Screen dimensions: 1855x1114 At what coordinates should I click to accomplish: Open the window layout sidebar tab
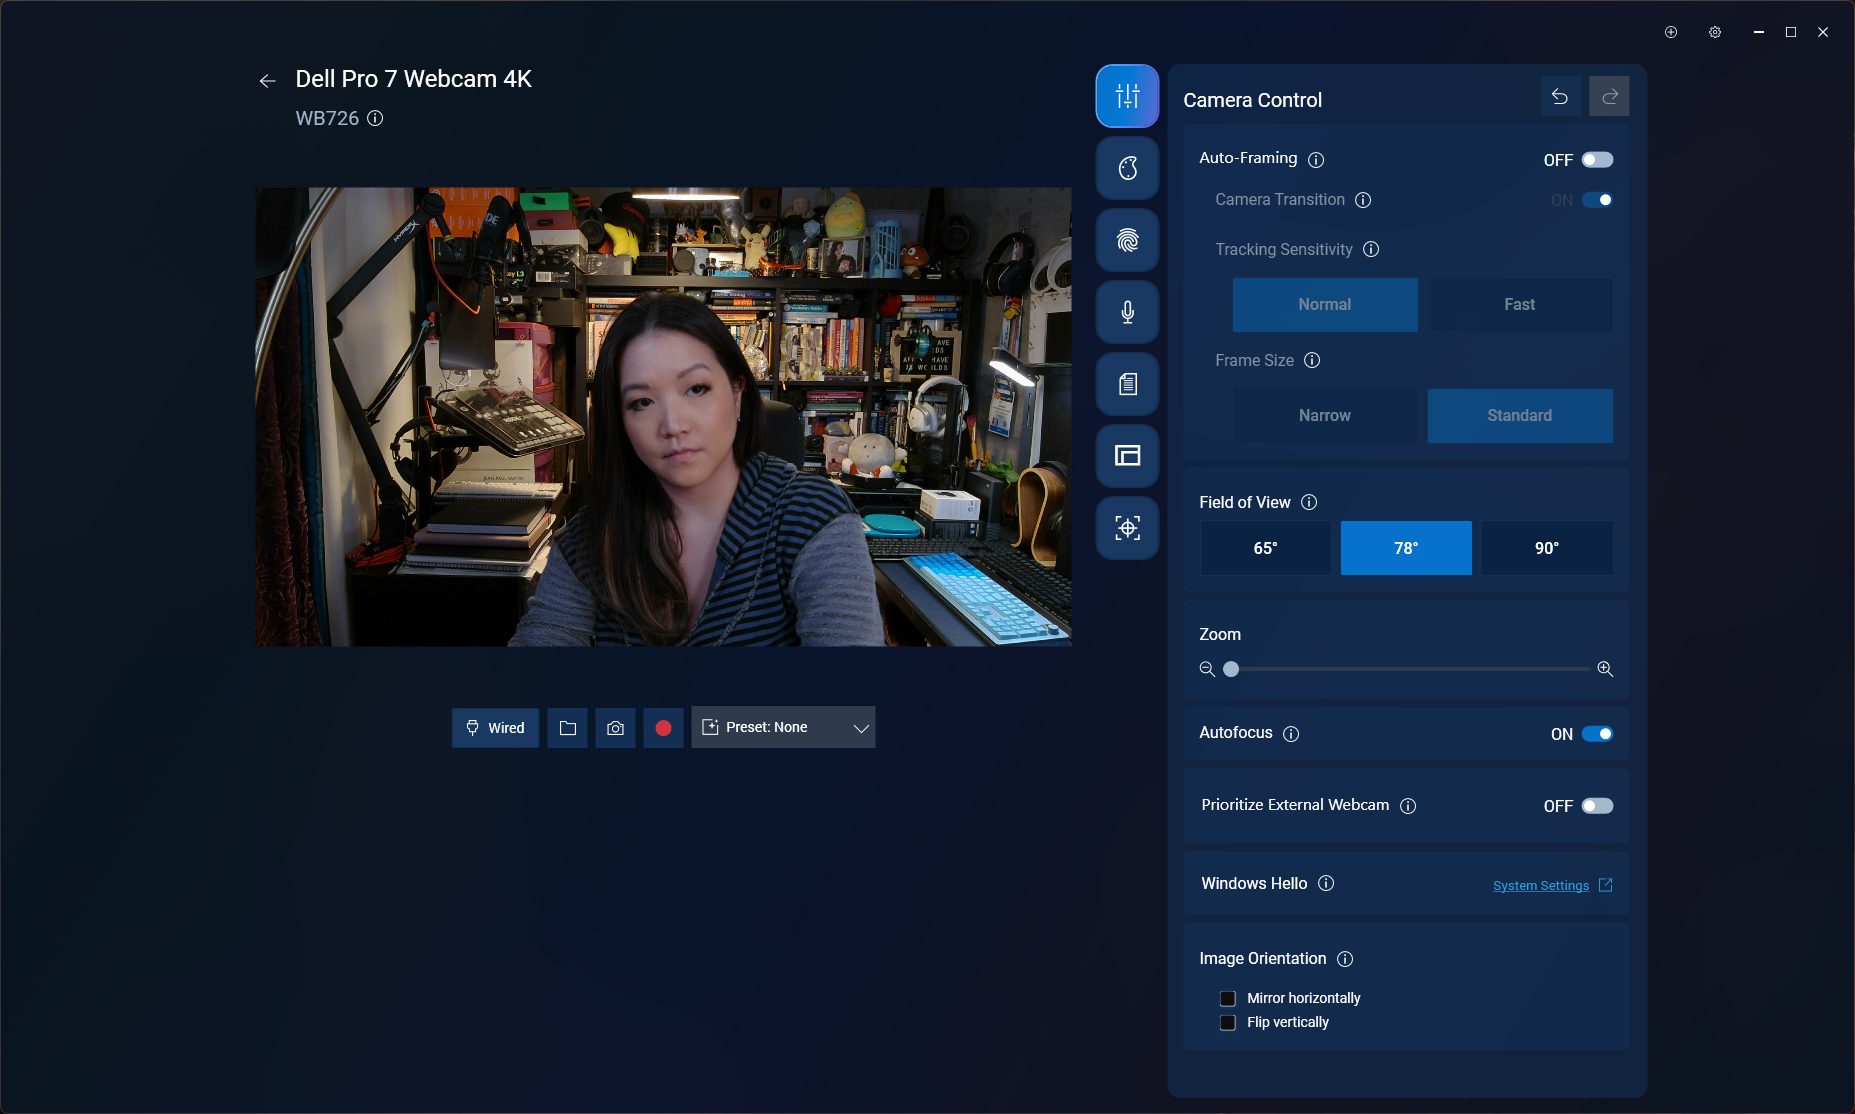point(1127,456)
